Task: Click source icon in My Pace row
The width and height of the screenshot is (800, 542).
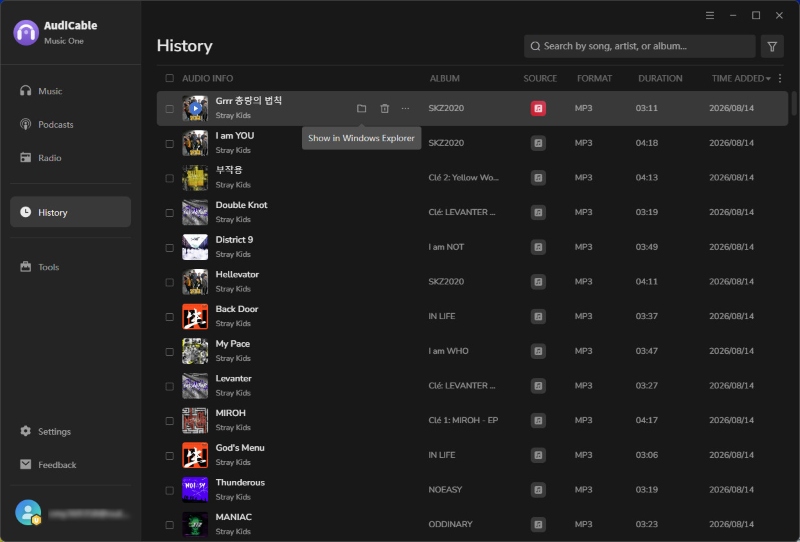Action: coord(538,351)
